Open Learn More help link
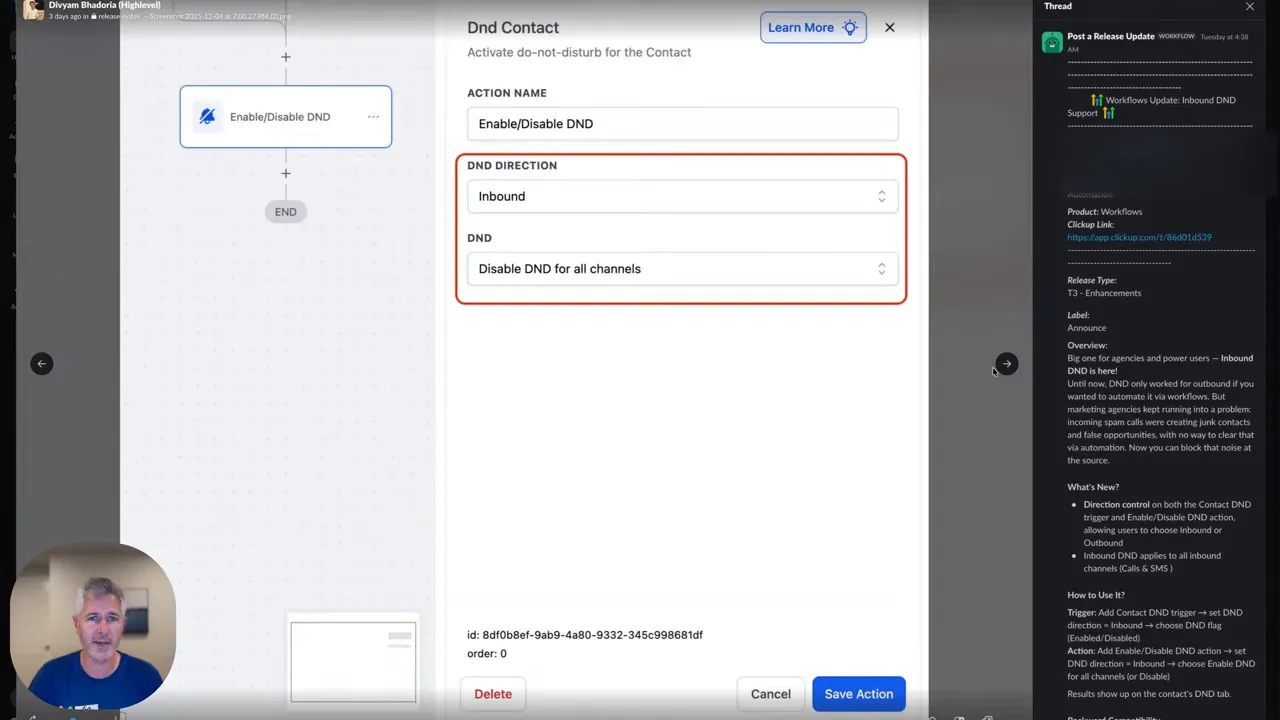The image size is (1280, 720). pyautogui.click(x=813, y=28)
